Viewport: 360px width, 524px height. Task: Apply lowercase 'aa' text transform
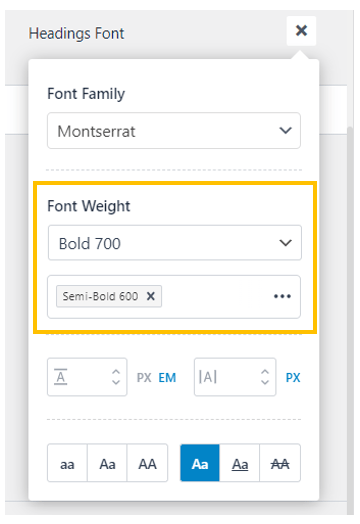click(68, 463)
